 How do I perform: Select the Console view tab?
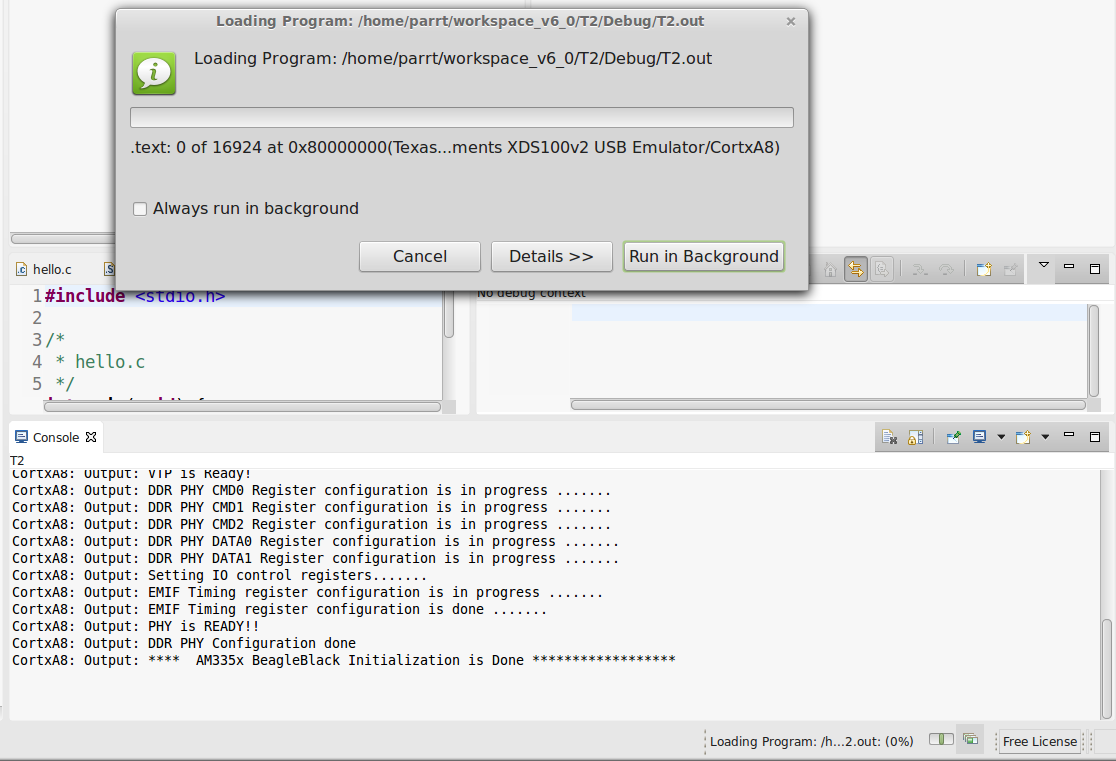[56, 437]
